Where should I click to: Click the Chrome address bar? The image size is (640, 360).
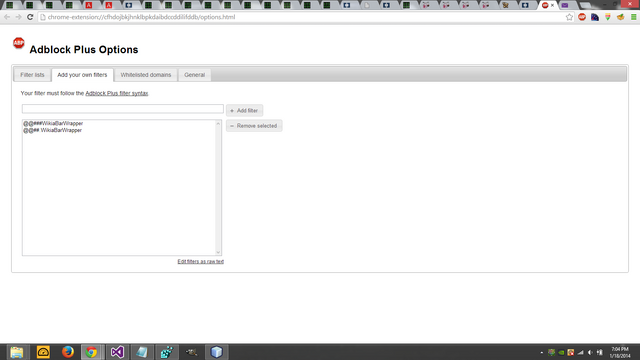pyautogui.click(x=301, y=17)
